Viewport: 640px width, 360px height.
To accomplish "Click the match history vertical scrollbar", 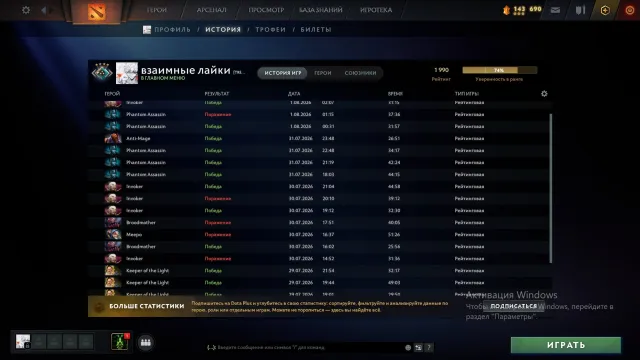I will [x=551, y=188].
